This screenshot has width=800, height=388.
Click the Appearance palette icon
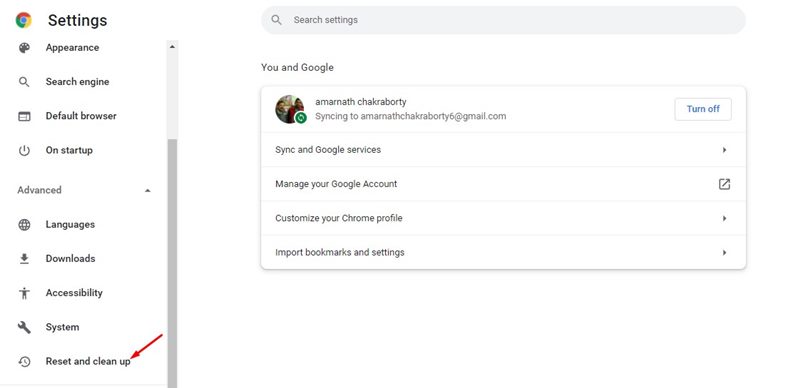pyautogui.click(x=24, y=47)
